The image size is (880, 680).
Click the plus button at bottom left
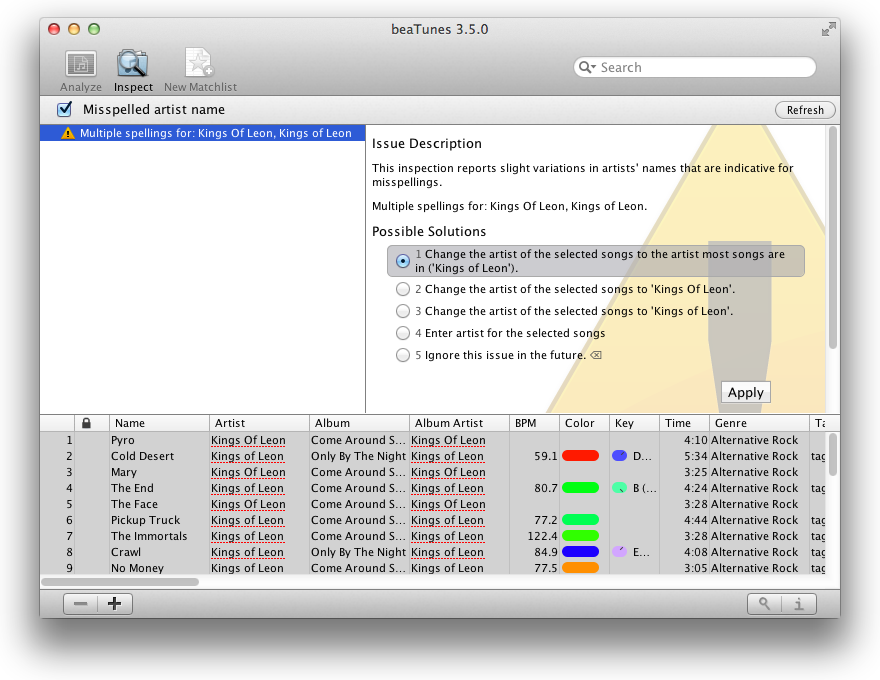point(115,604)
